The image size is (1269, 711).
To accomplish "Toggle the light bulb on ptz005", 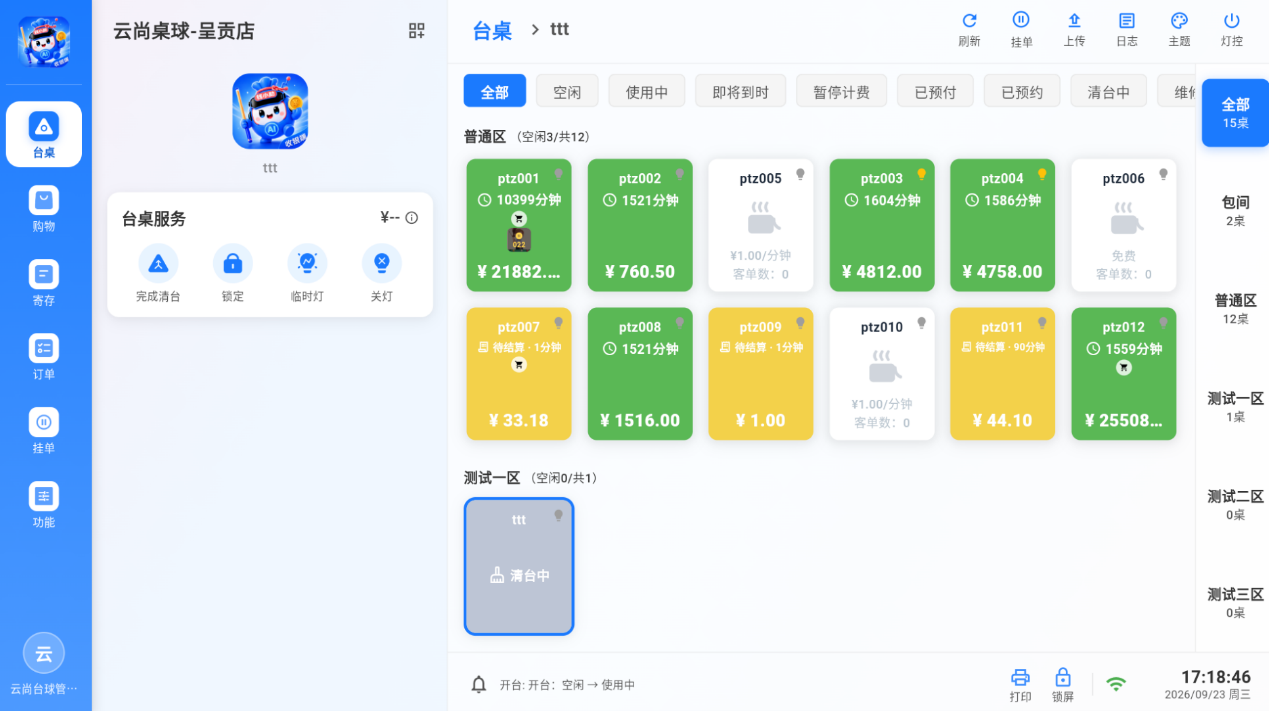I will point(800,174).
